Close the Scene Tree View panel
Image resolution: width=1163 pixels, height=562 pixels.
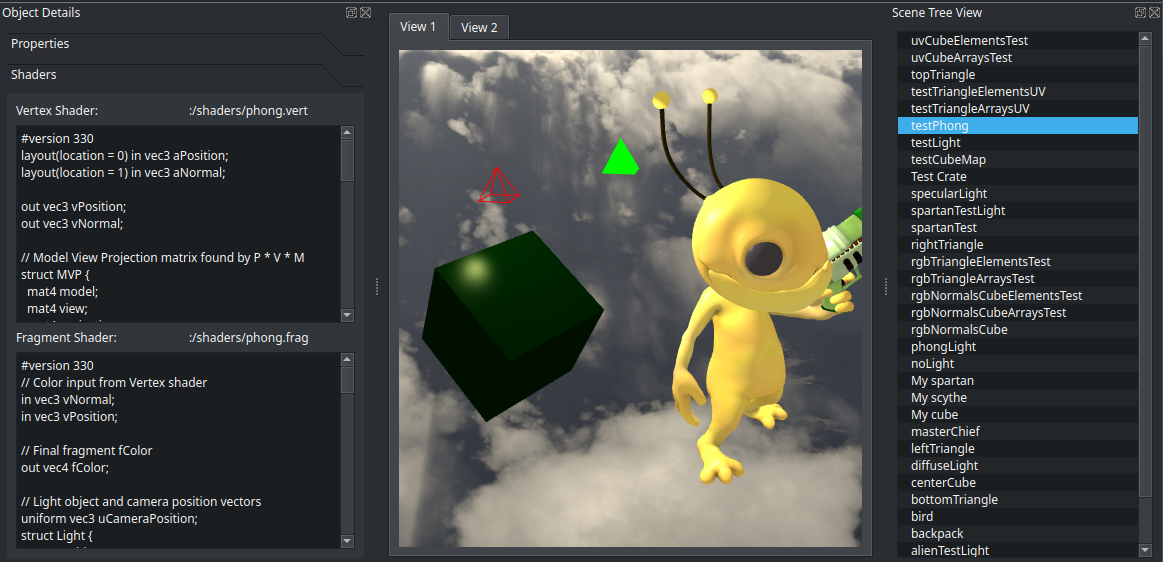(1154, 13)
